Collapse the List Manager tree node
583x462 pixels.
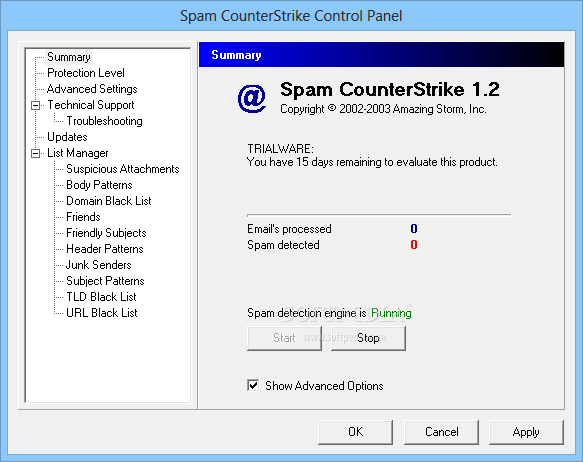tap(36, 153)
